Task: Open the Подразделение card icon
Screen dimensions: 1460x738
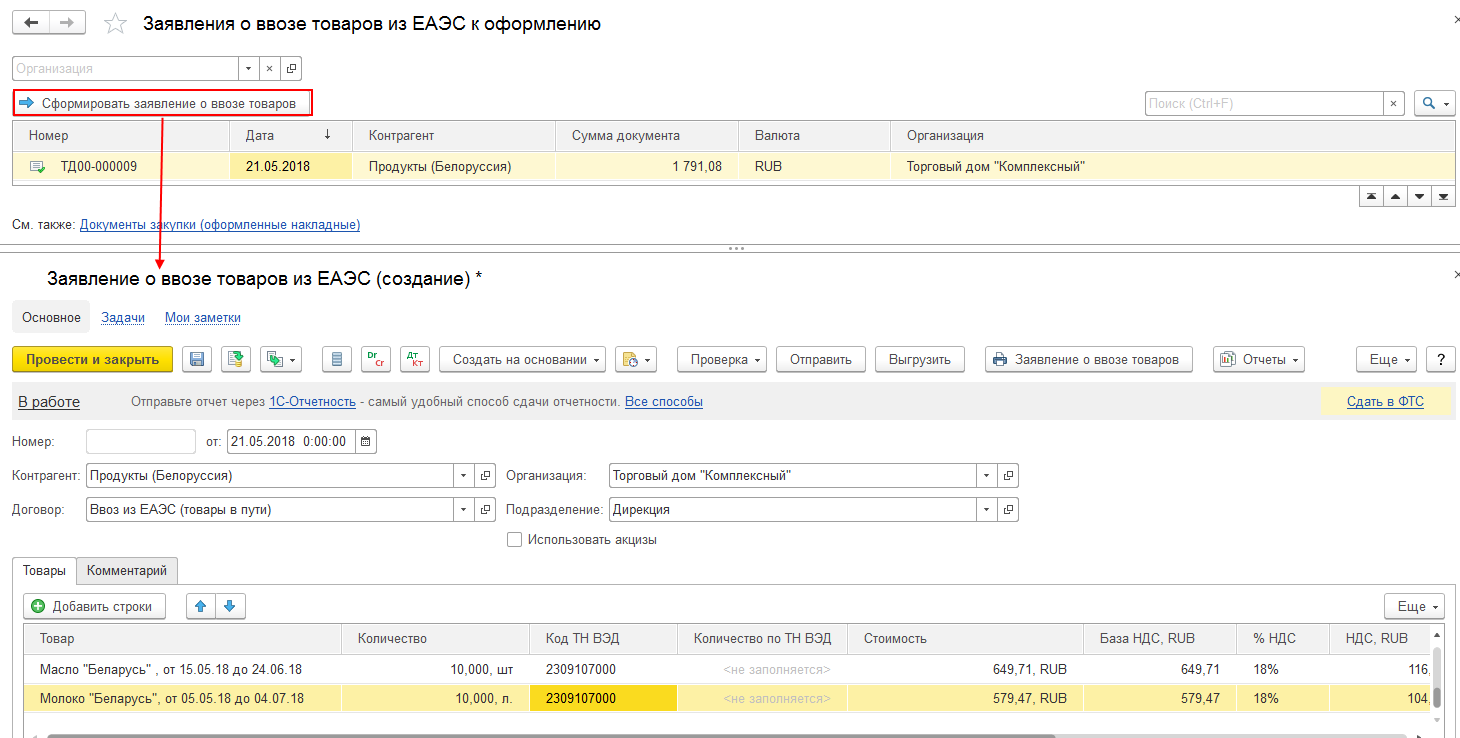Action: click(x=1008, y=510)
